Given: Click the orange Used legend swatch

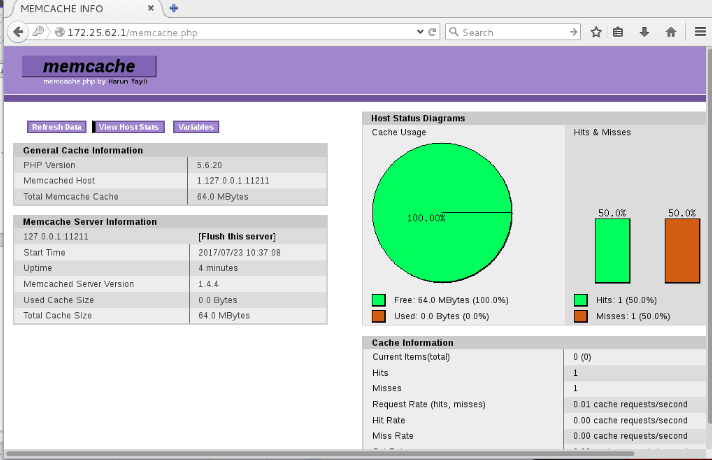Looking at the screenshot, I should pos(379,316).
